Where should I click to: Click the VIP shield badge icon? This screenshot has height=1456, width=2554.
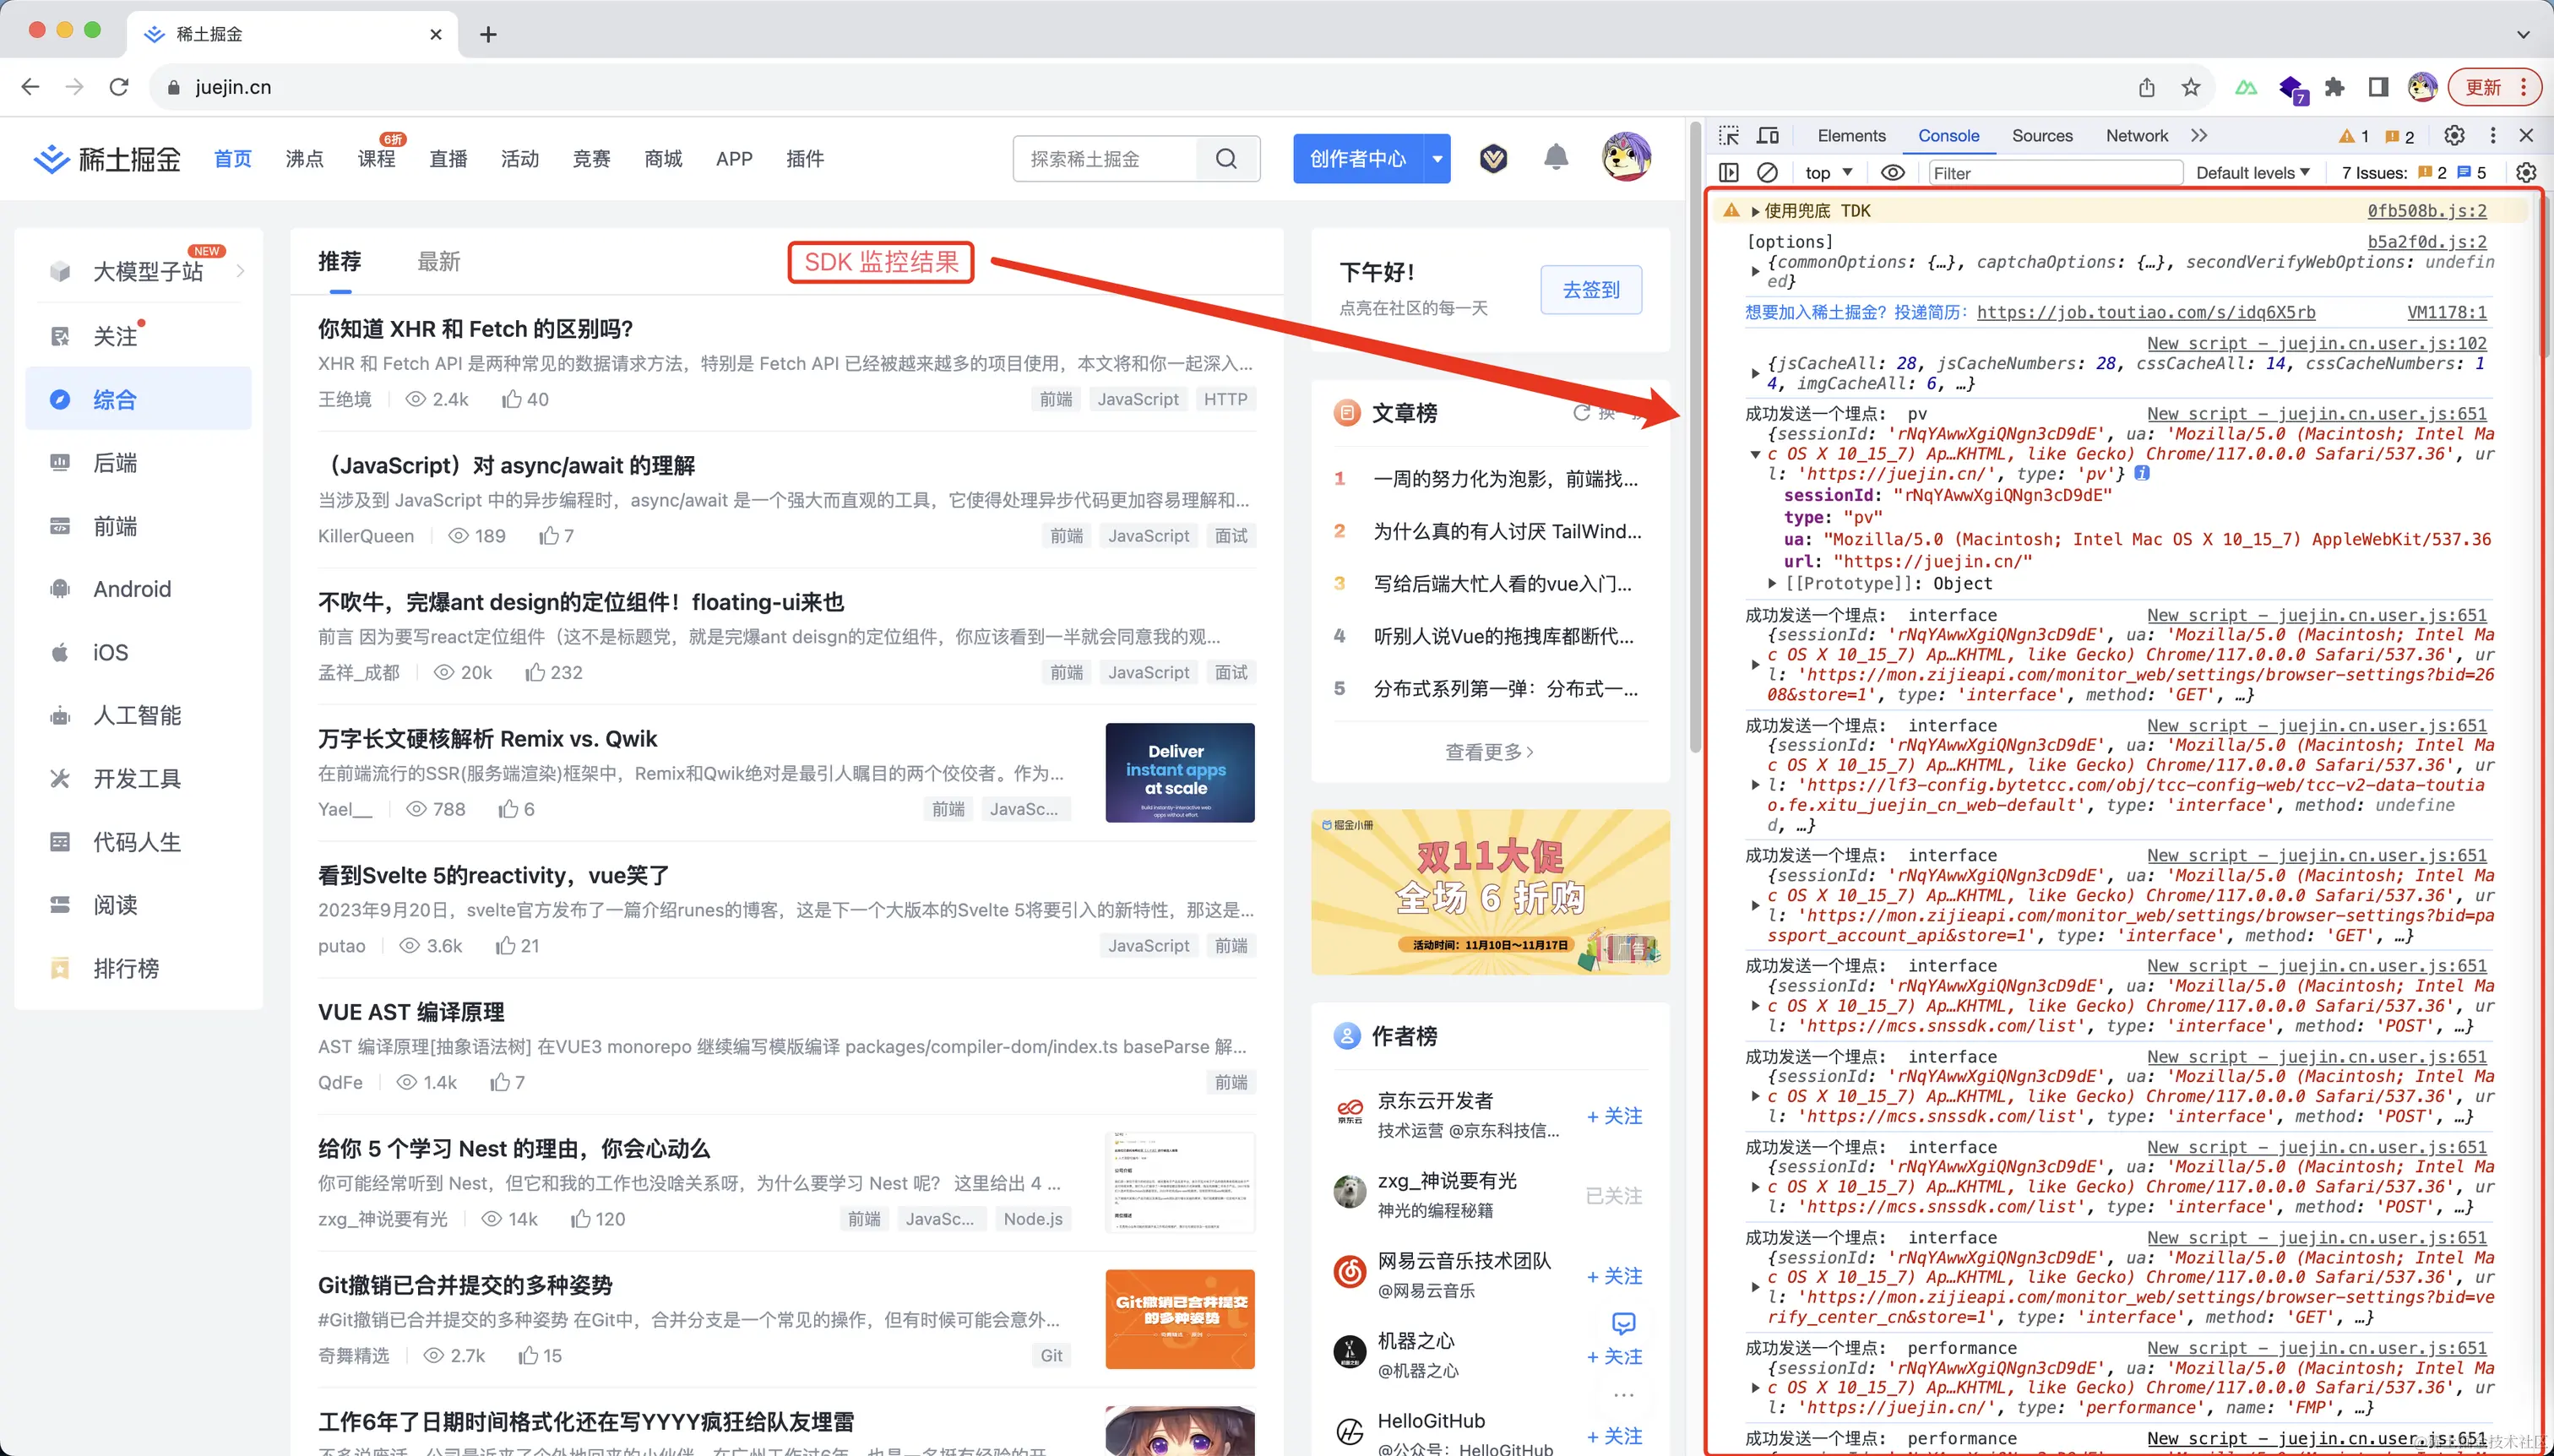tap(1493, 158)
